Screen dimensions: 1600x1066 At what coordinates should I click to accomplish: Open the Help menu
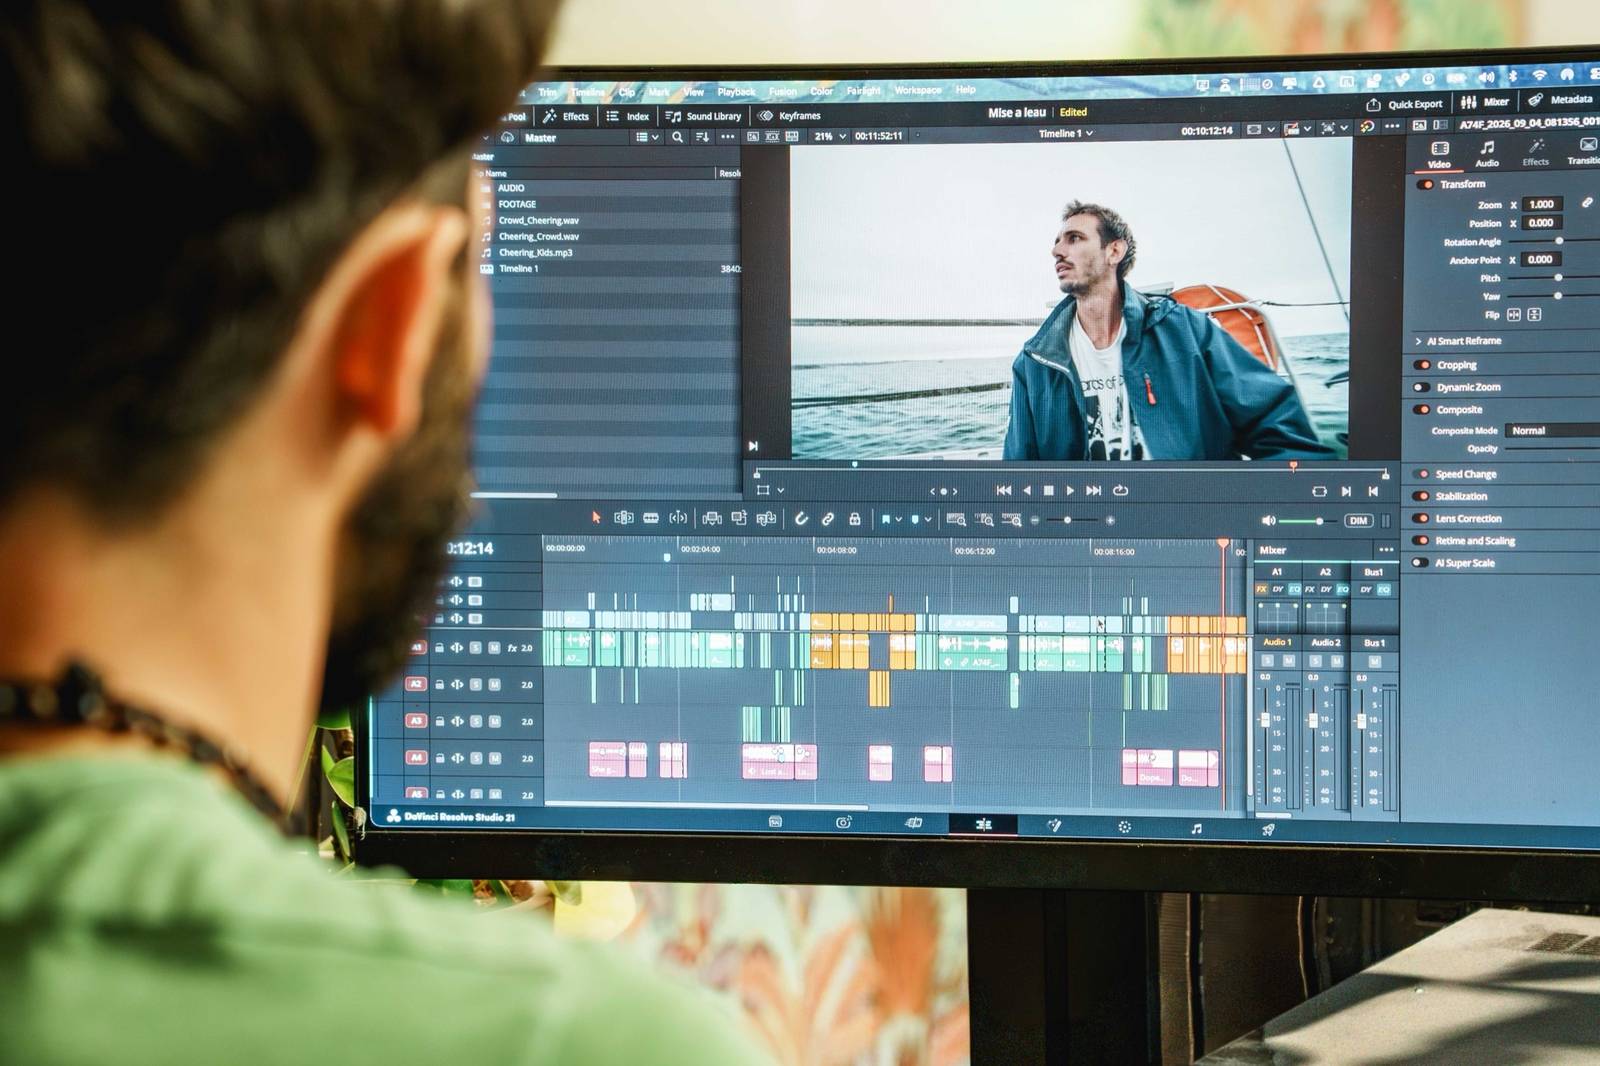(965, 89)
